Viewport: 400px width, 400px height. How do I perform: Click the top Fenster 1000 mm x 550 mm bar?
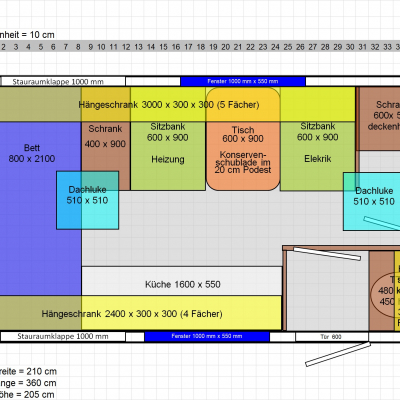(x=243, y=81)
